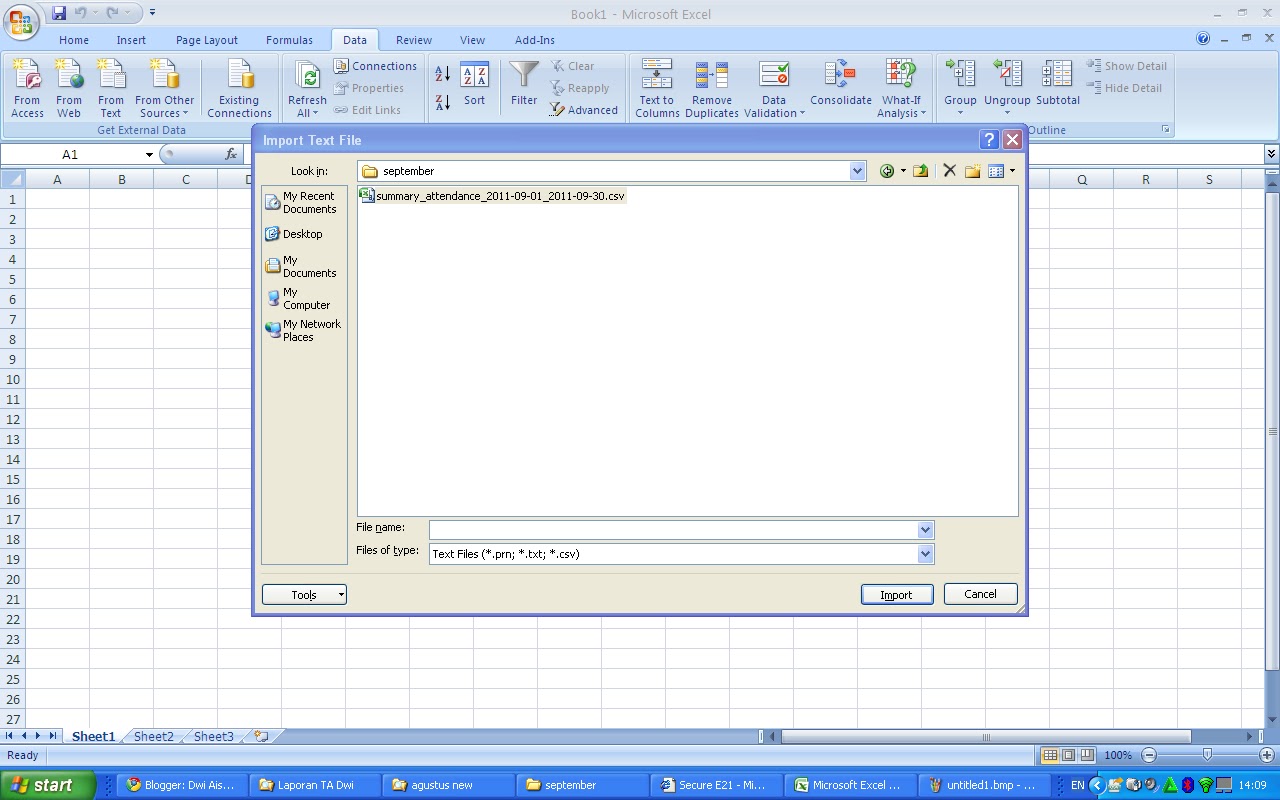The height and width of the screenshot is (800, 1280).
Task: Click Text to Columns icon
Action: pyautogui.click(x=657, y=88)
